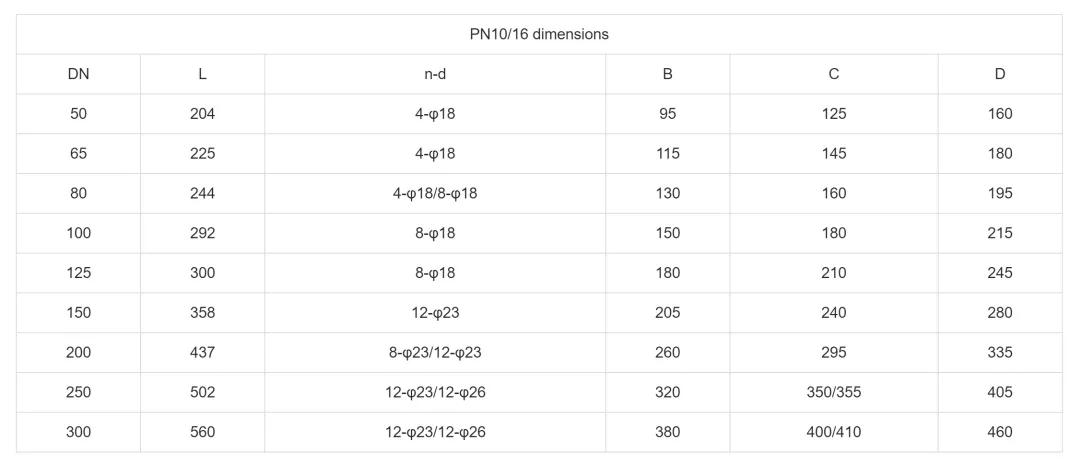The image size is (1082, 465).
Task: Click the L value 437 cell
Action: [202, 352]
